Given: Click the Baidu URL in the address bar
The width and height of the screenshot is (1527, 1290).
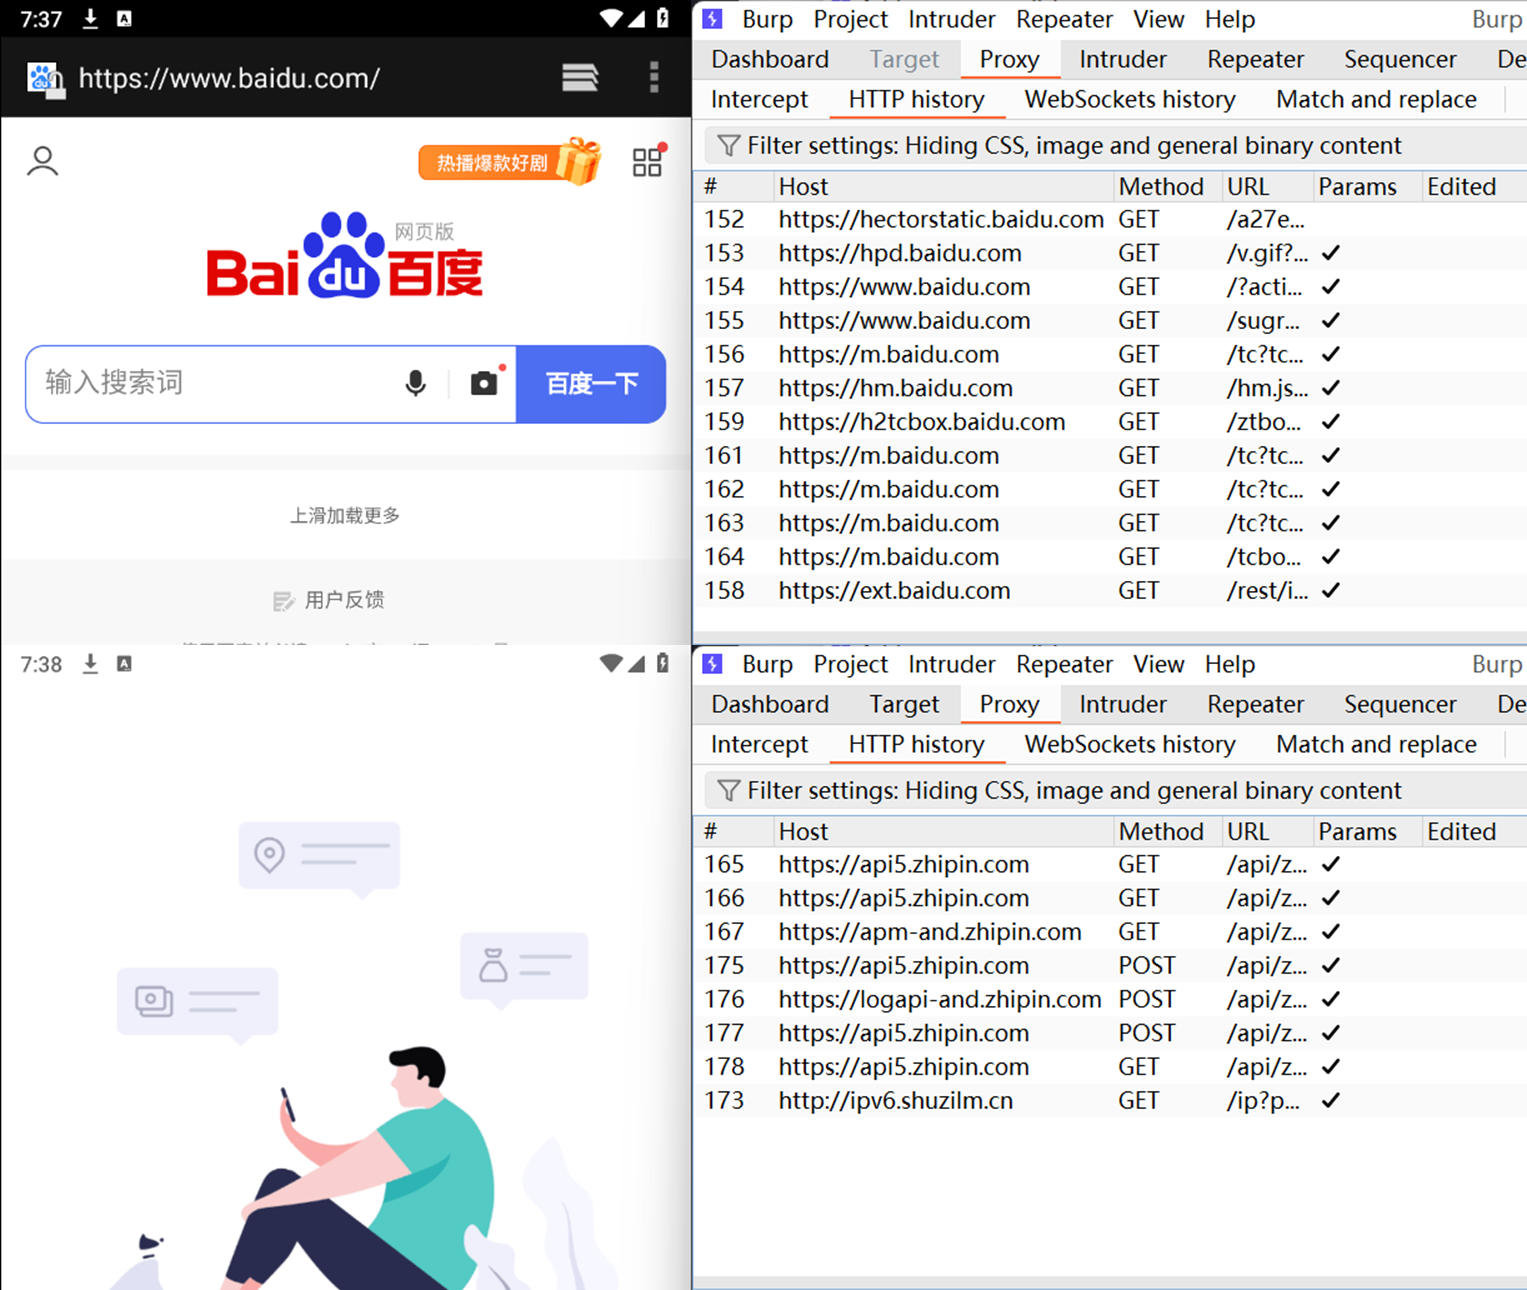Looking at the screenshot, I should point(229,78).
